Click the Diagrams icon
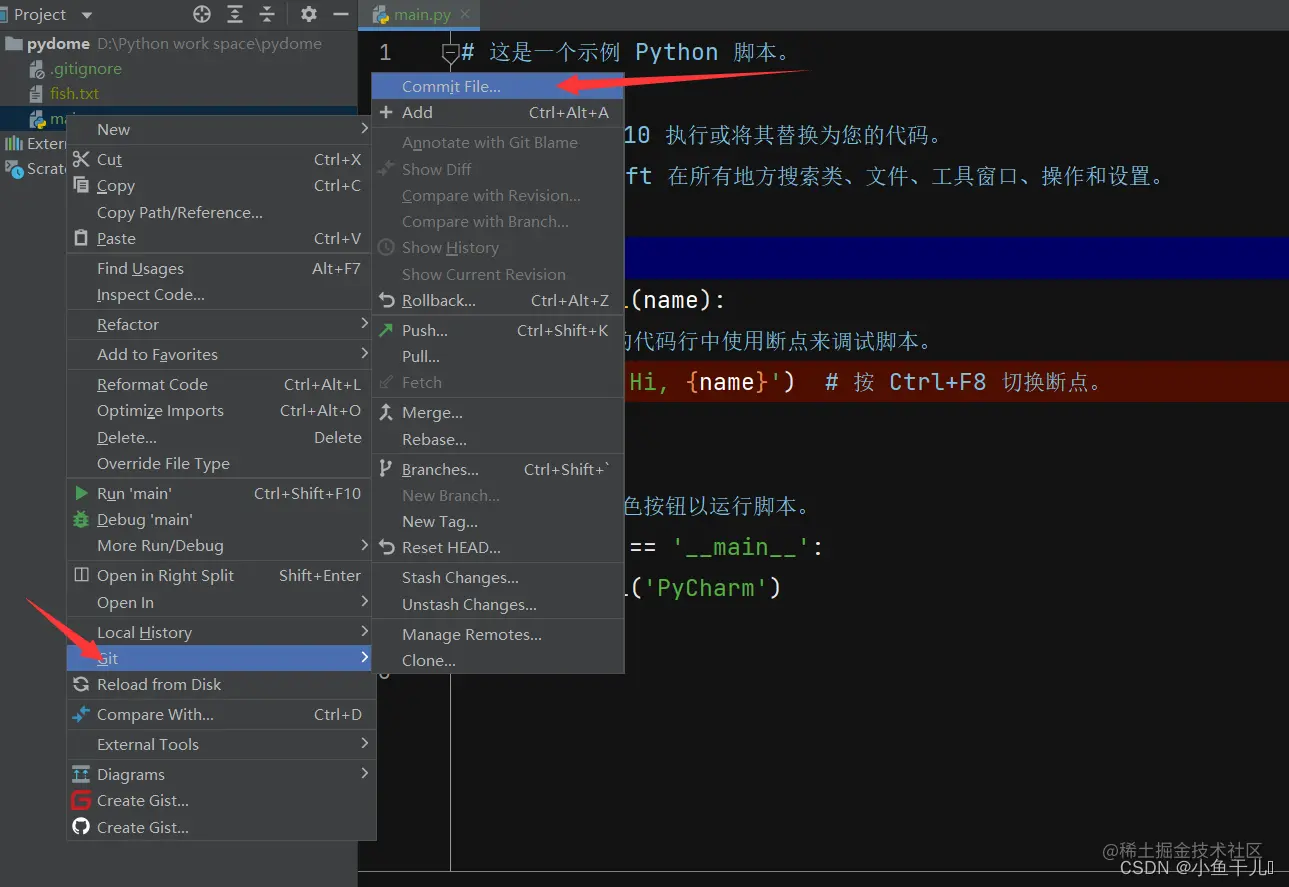The width and height of the screenshot is (1289, 887). [x=81, y=774]
